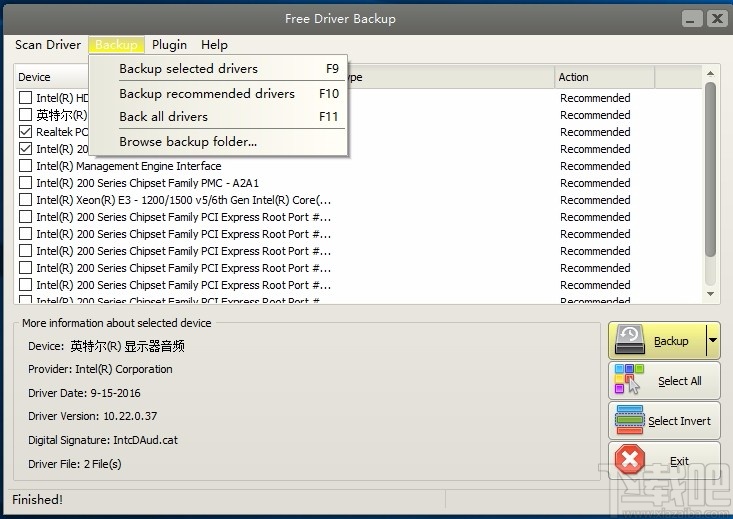Click the red Exit cross icon
The image size is (733, 519).
point(630,459)
